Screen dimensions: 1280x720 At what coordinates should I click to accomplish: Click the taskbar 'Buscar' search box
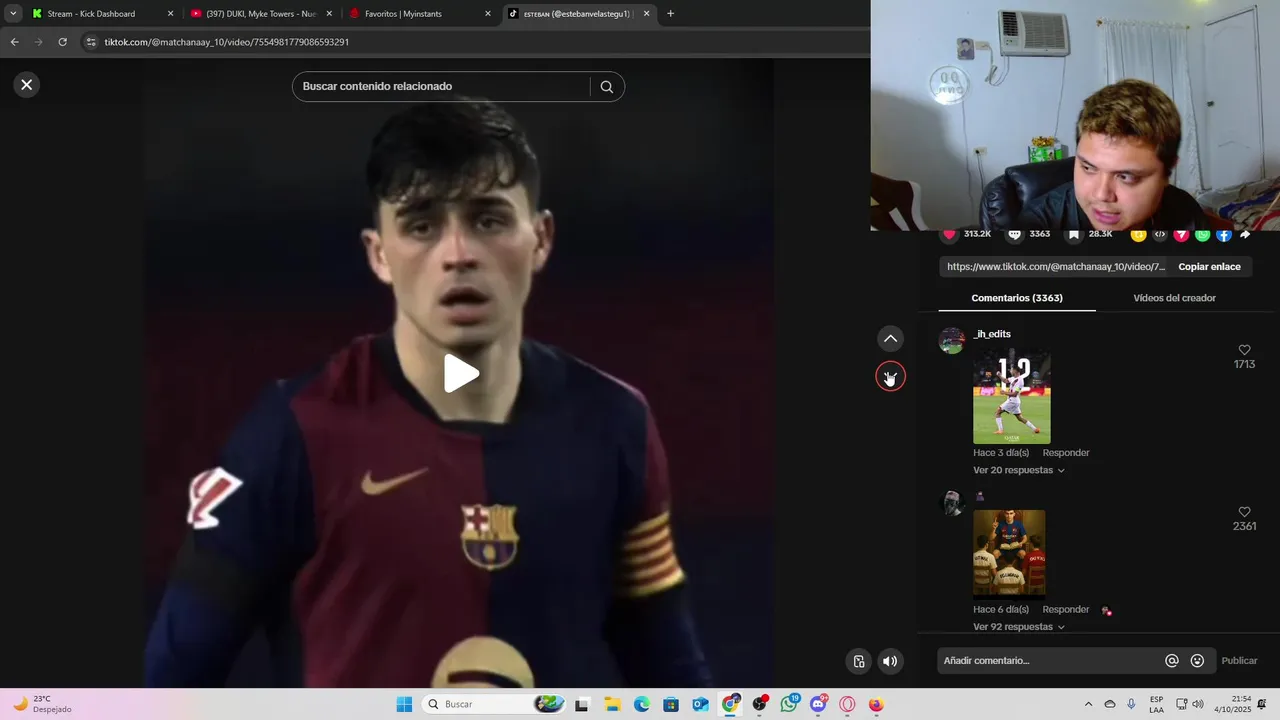(495, 704)
